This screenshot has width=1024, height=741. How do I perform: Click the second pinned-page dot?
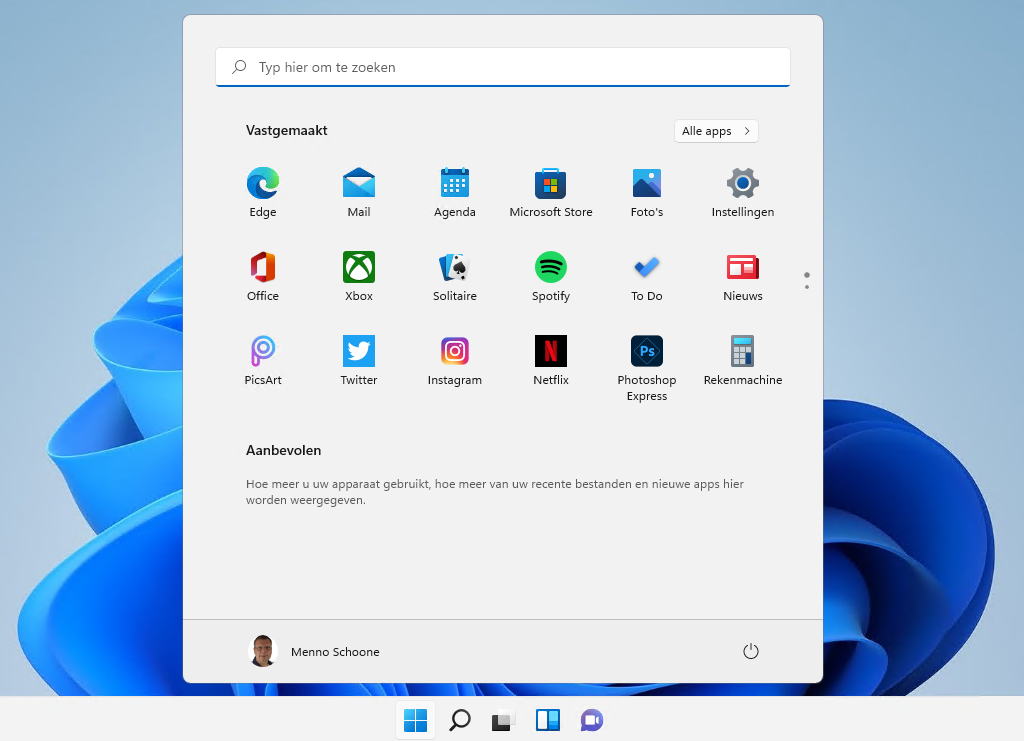[807, 287]
